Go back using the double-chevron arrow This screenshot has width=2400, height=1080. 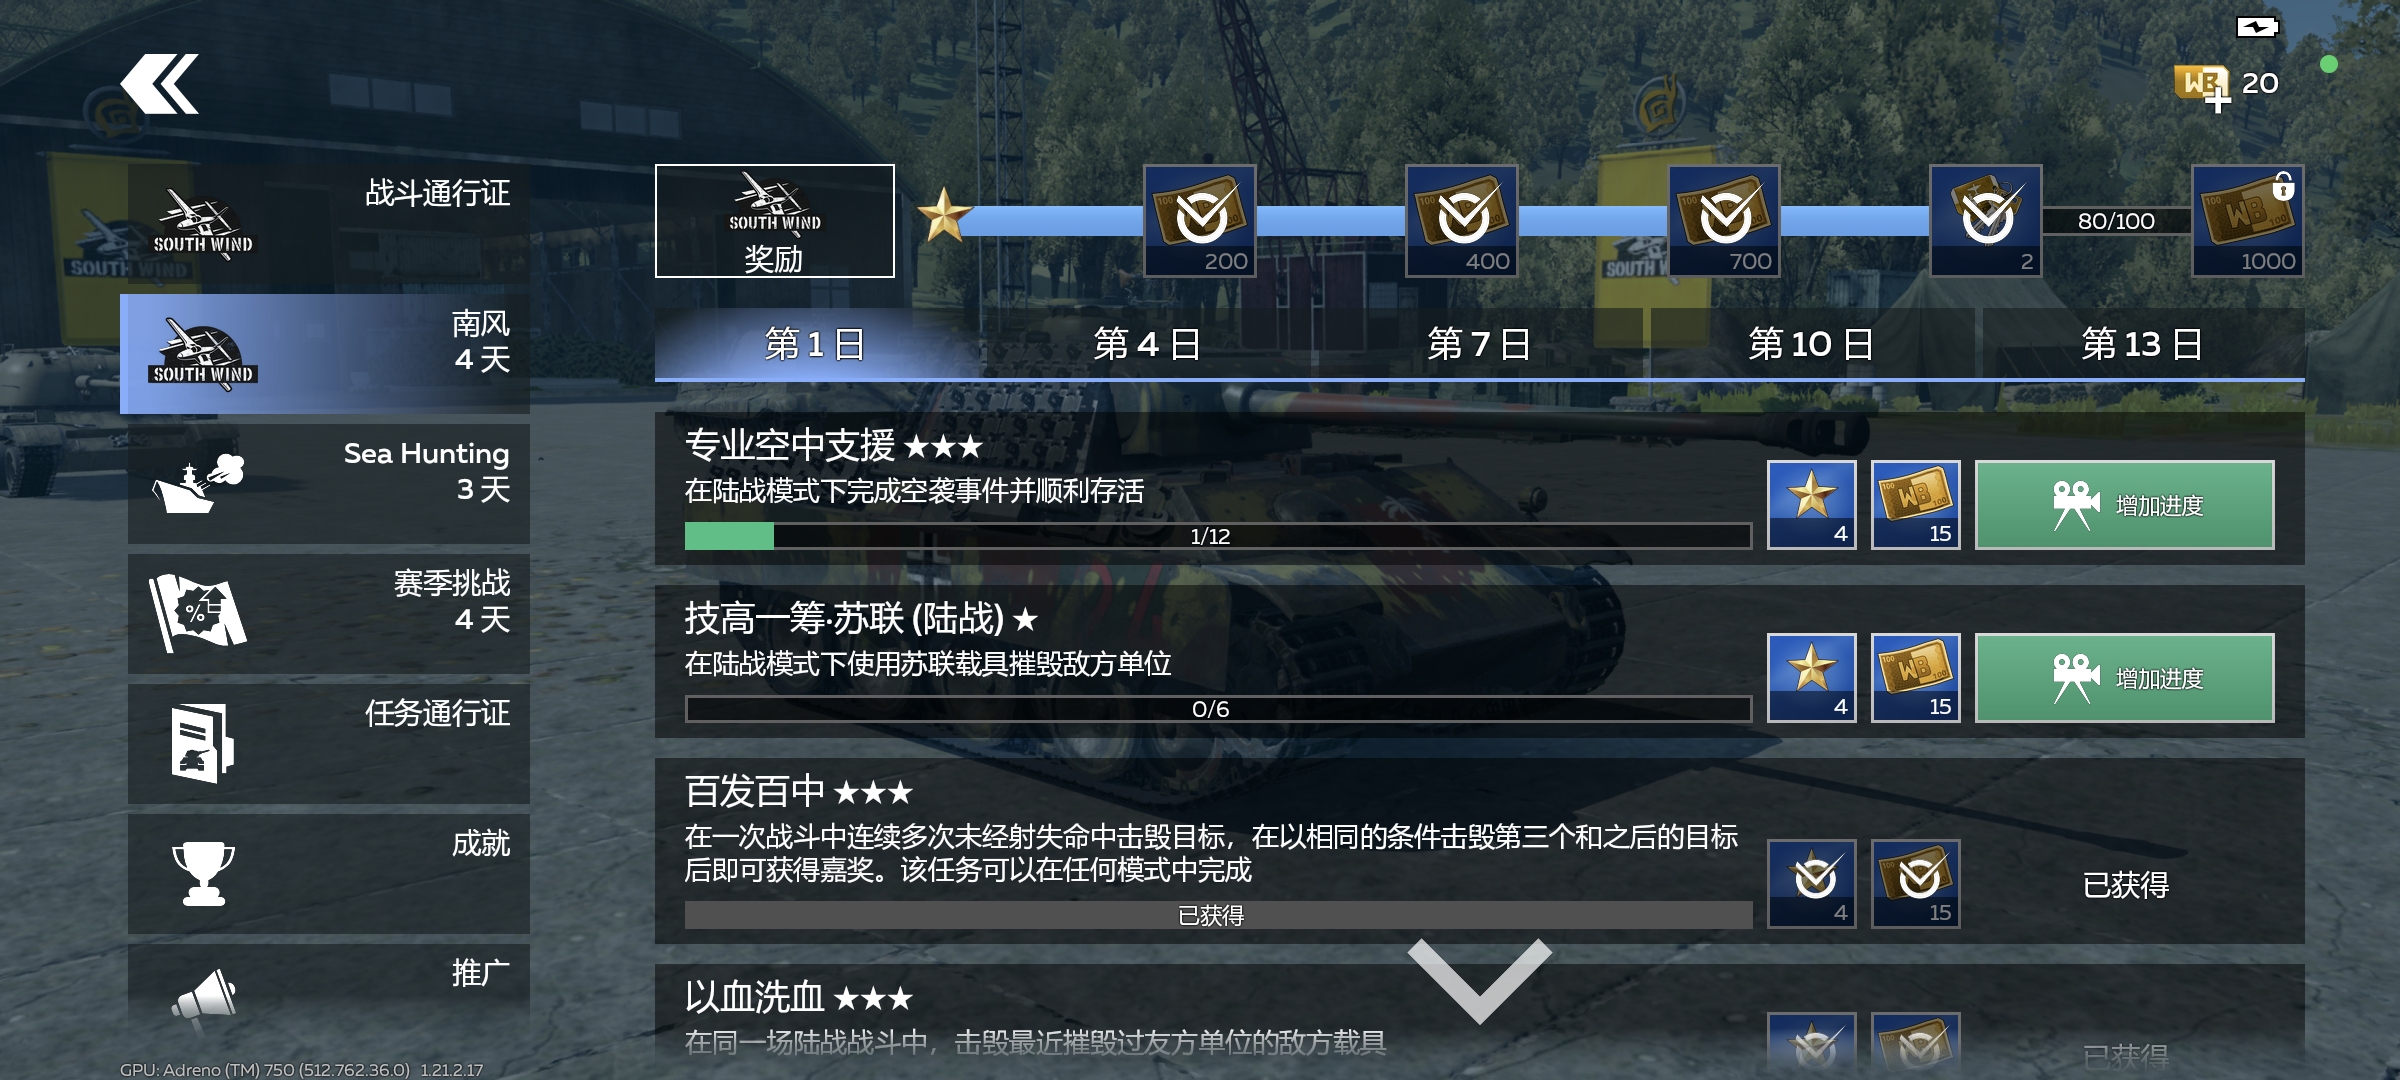(160, 84)
